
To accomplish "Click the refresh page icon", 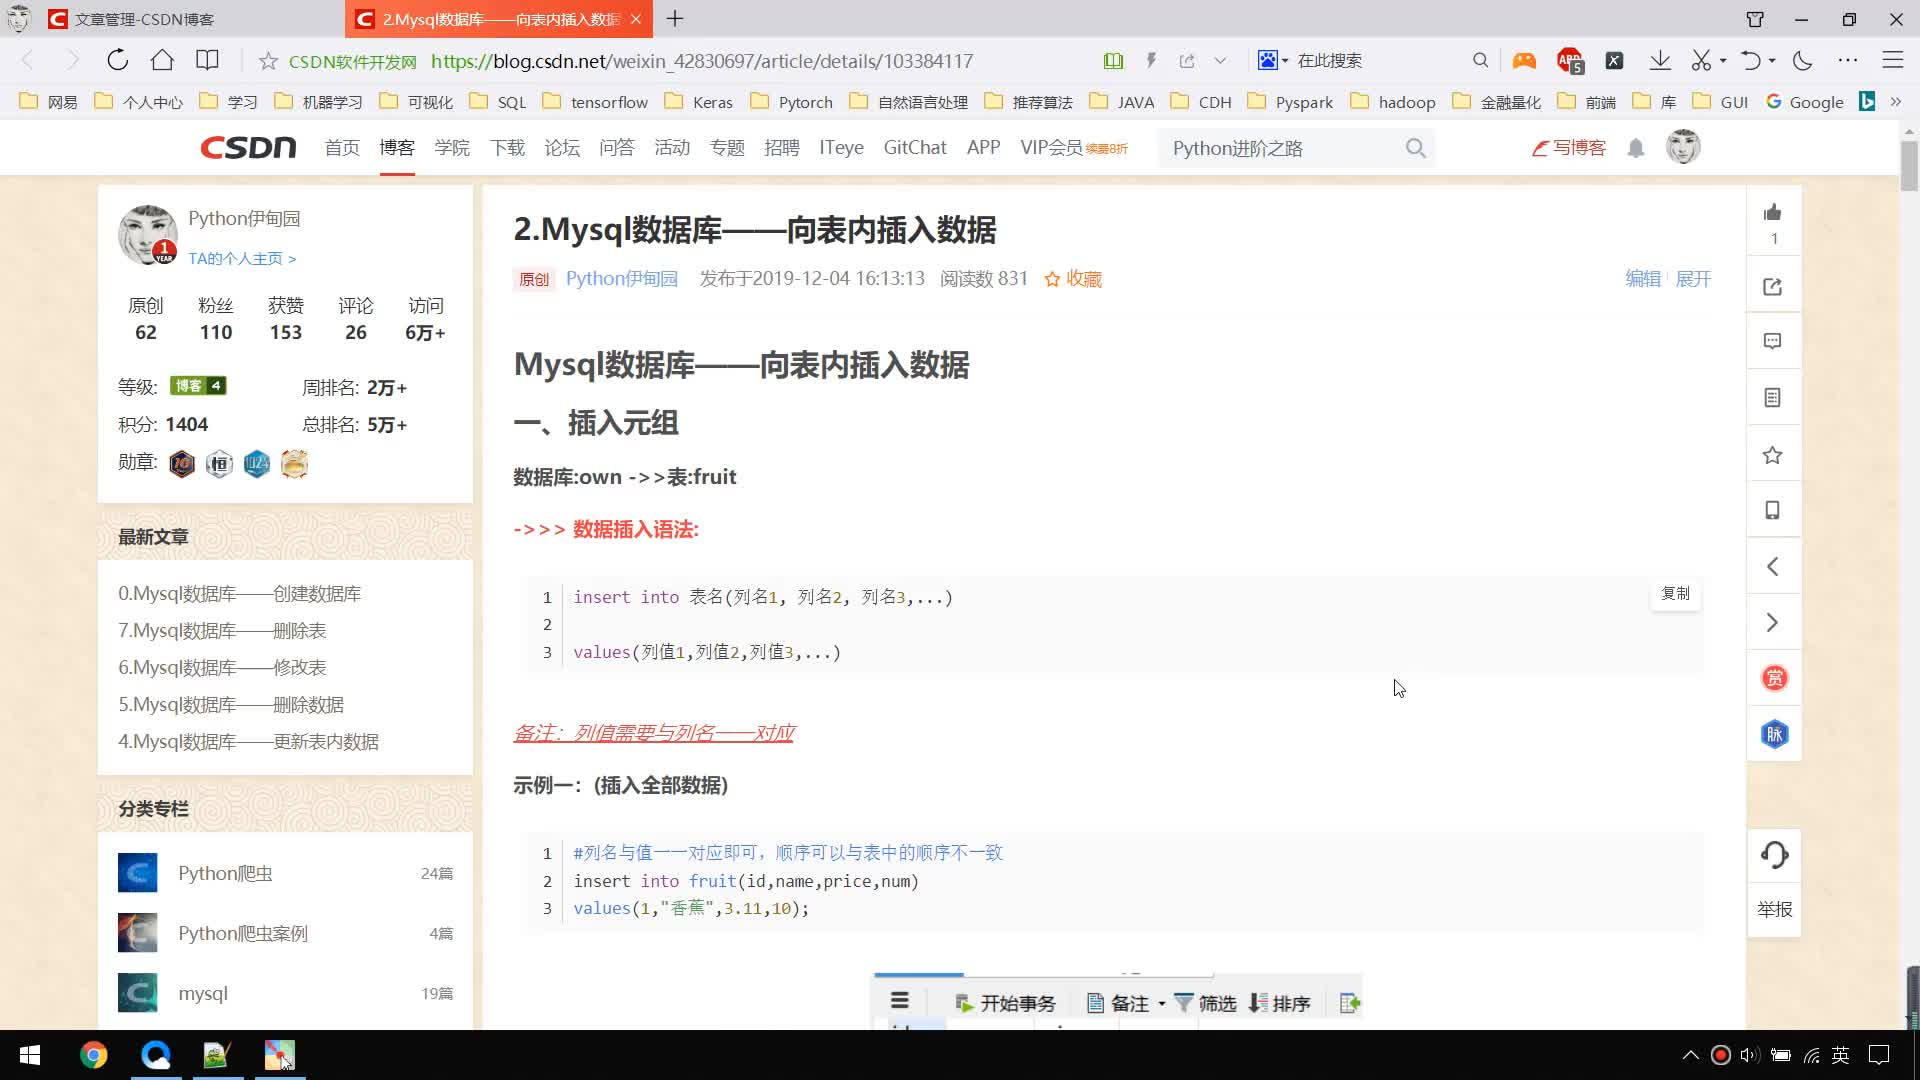I will pyautogui.click(x=118, y=60).
